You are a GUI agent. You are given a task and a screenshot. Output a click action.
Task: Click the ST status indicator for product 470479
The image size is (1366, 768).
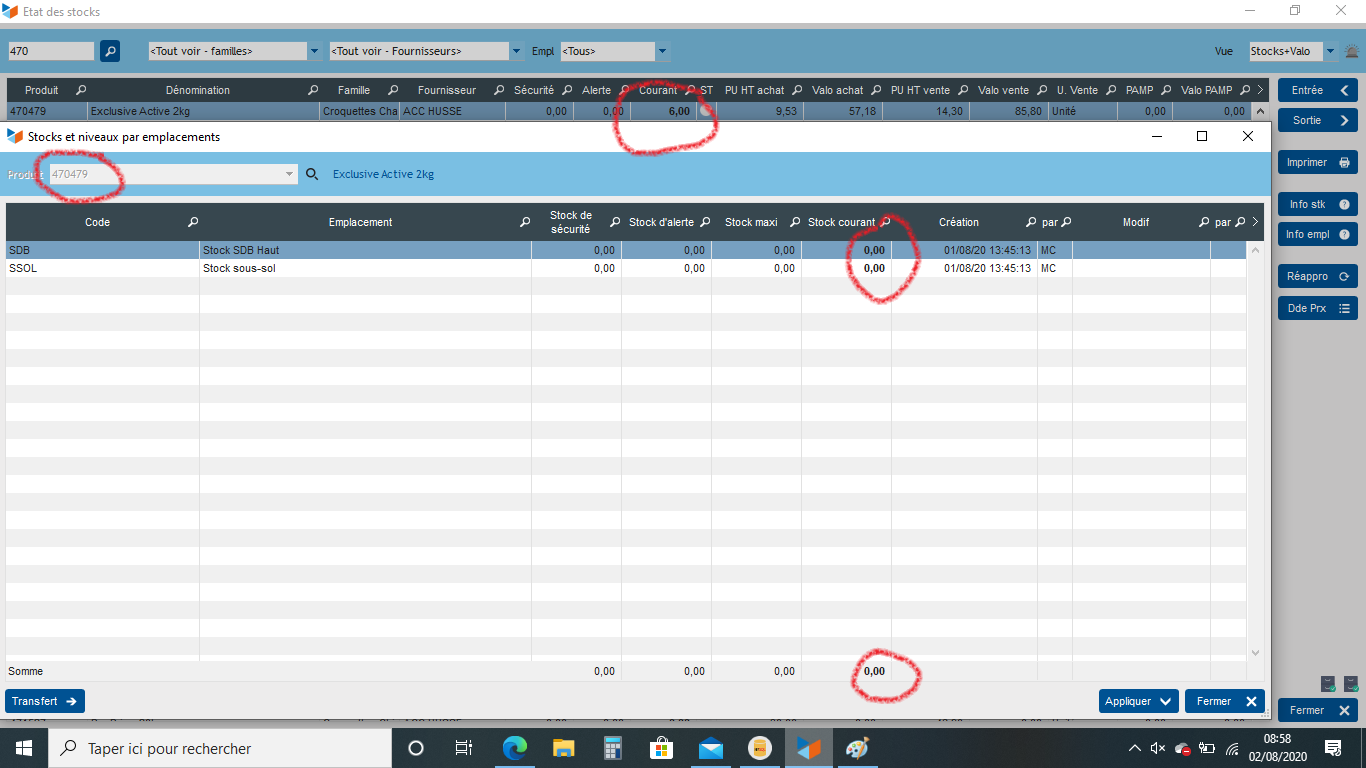click(x=706, y=111)
